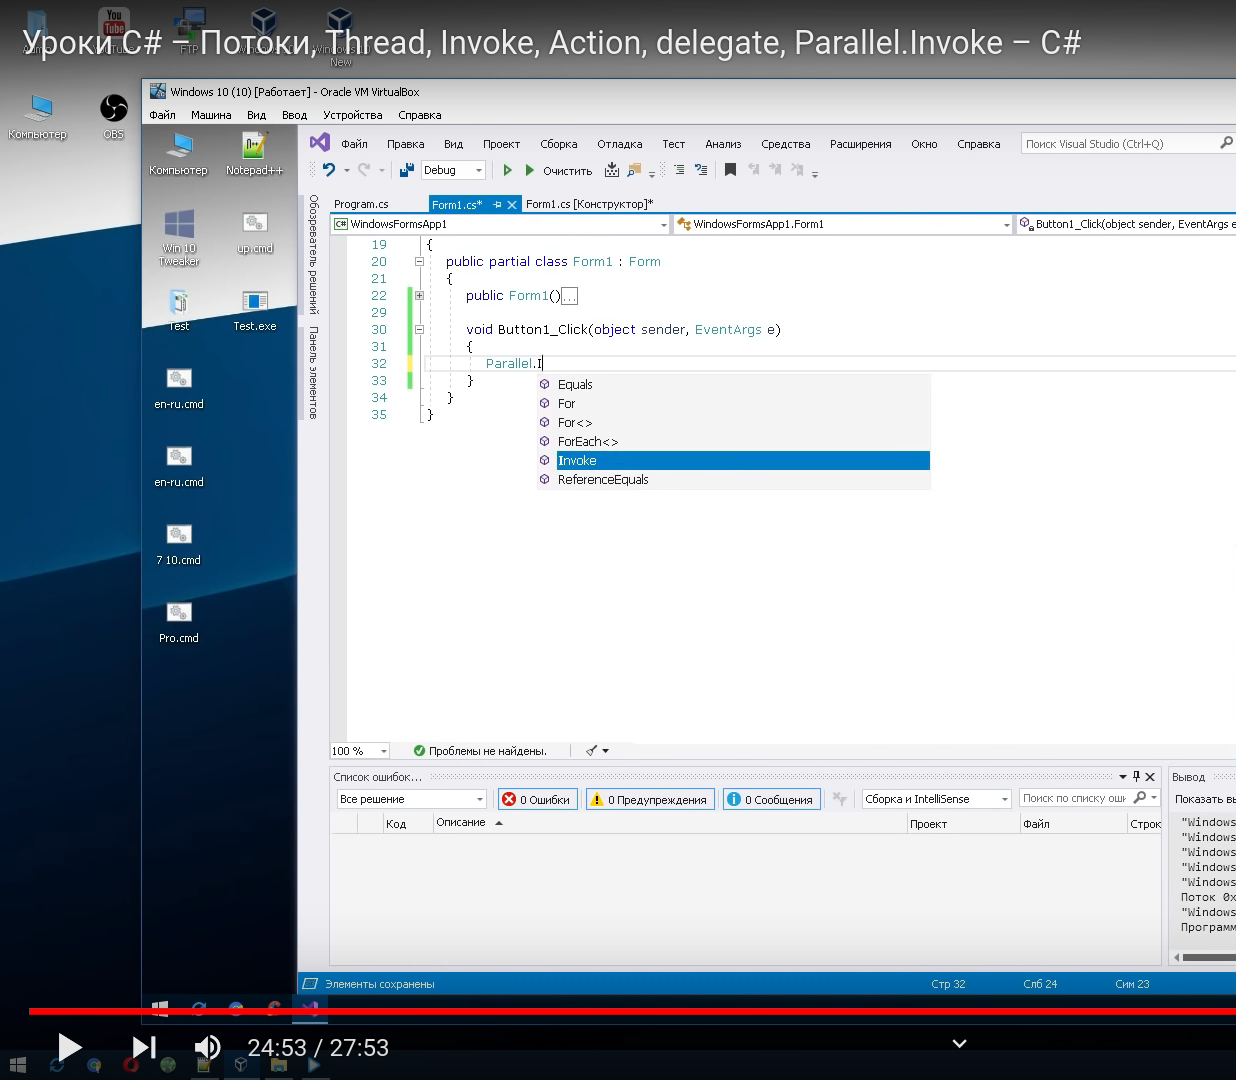The width and height of the screenshot is (1236, 1080).
Task: Select the OBS desktop icon
Action: tap(114, 115)
